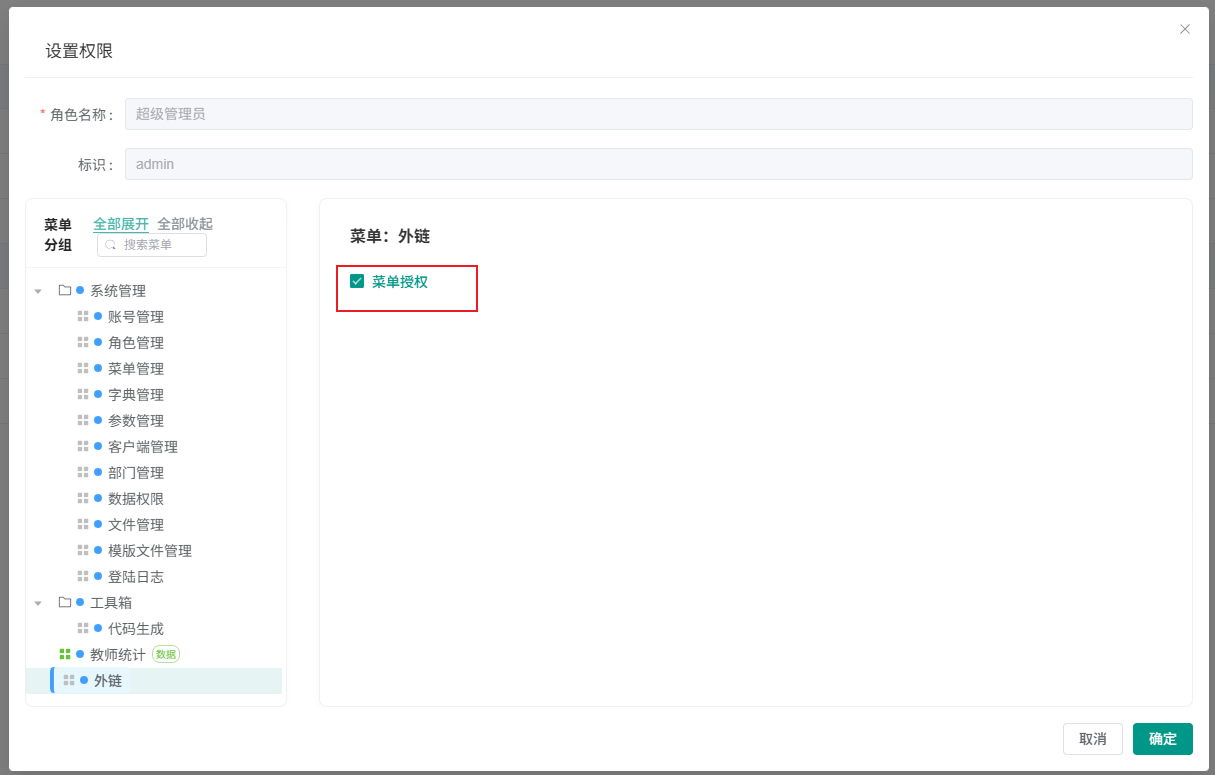The height and width of the screenshot is (775, 1215).
Task: Click the grid icon next to 代码生成
Action: tap(83, 629)
